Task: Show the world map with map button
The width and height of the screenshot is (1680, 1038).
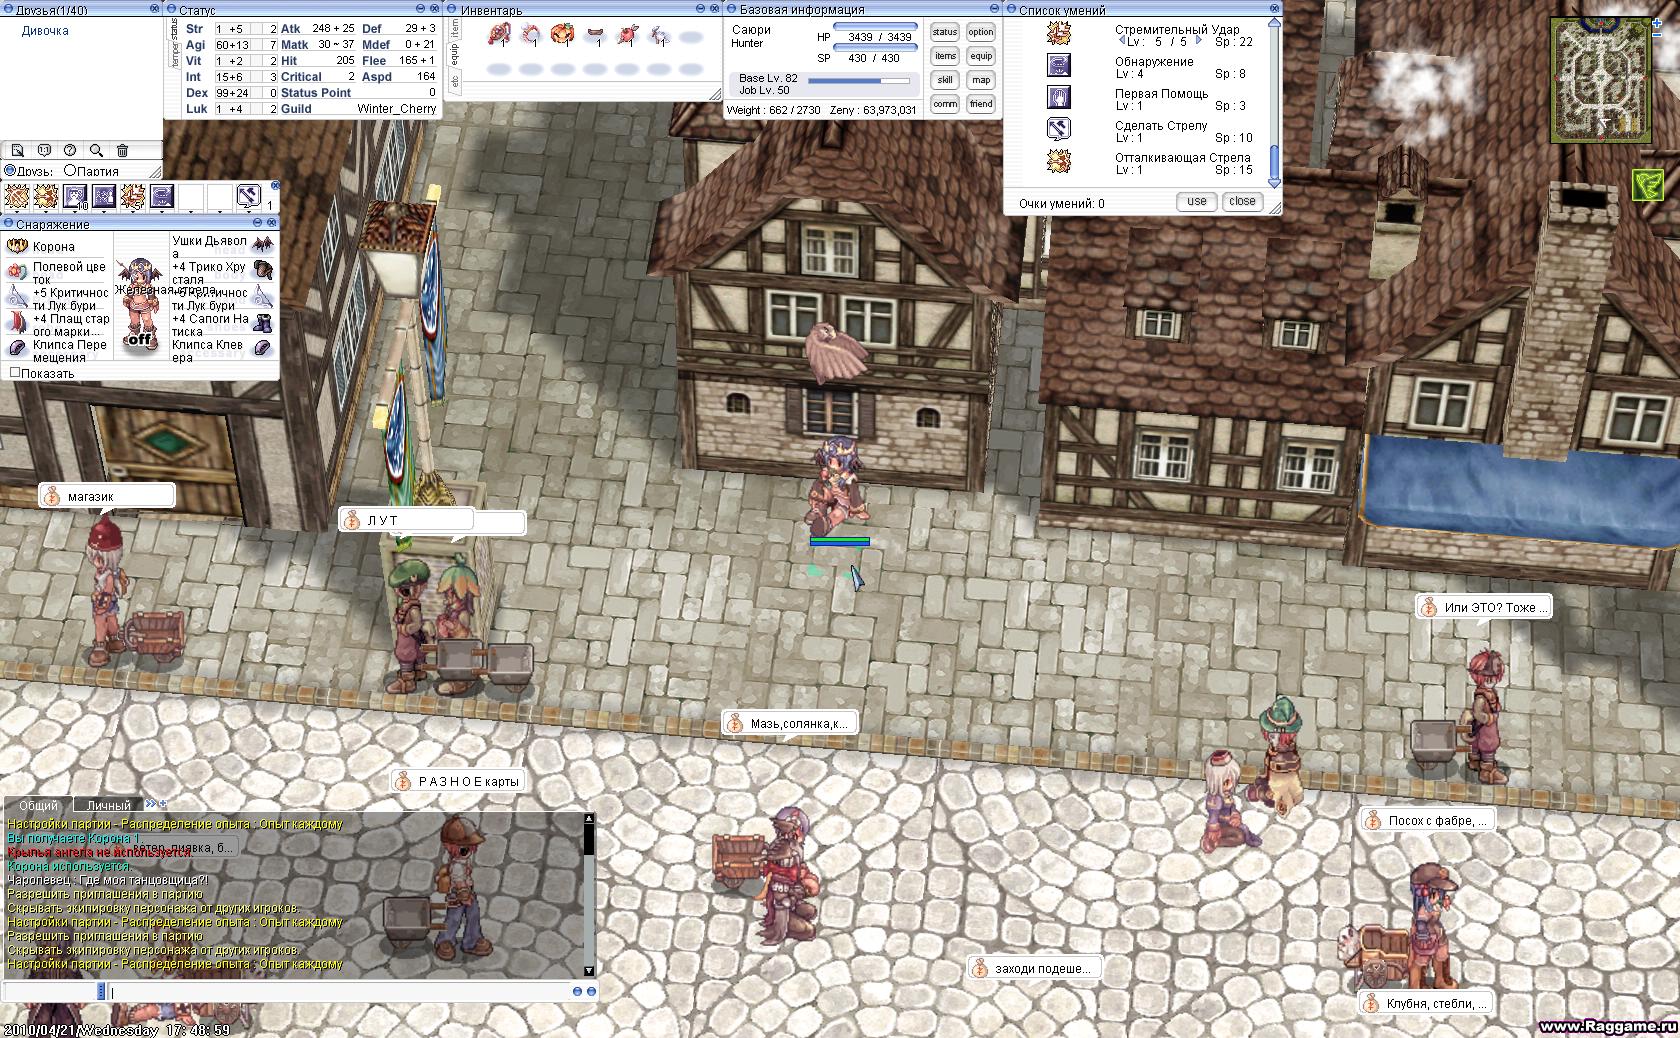Action: [x=981, y=80]
